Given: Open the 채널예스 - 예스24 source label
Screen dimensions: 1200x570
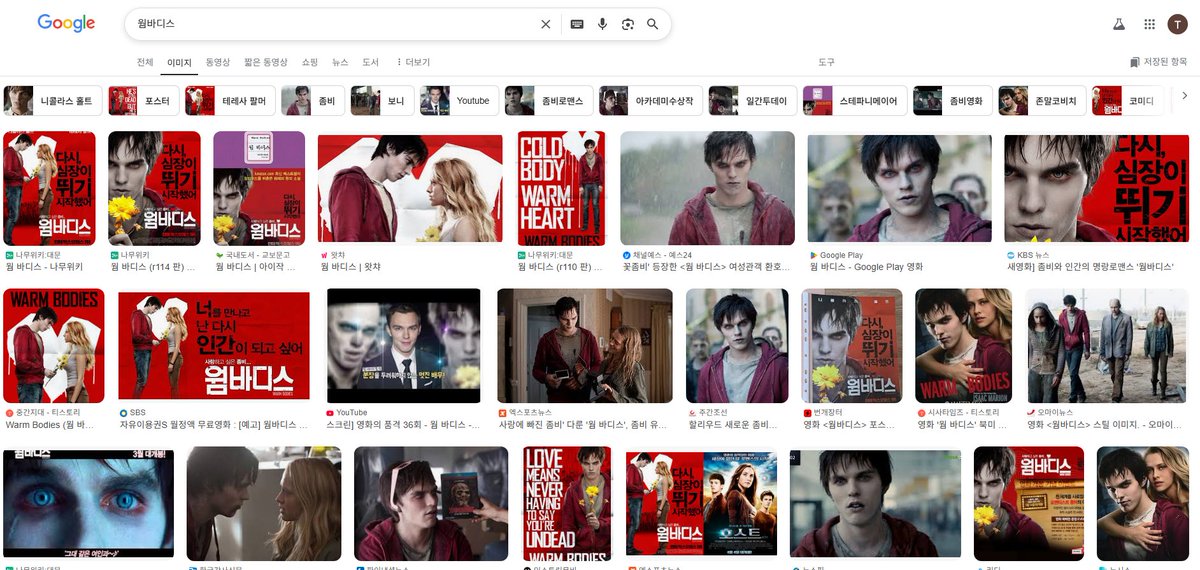Looking at the screenshot, I should (656, 255).
